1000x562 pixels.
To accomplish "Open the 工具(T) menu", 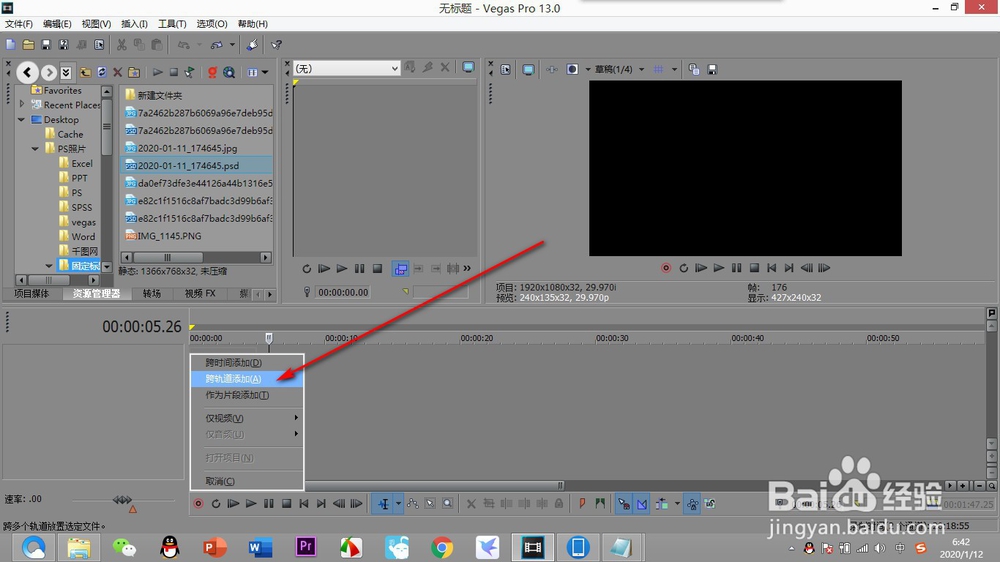I will [172, 24].
